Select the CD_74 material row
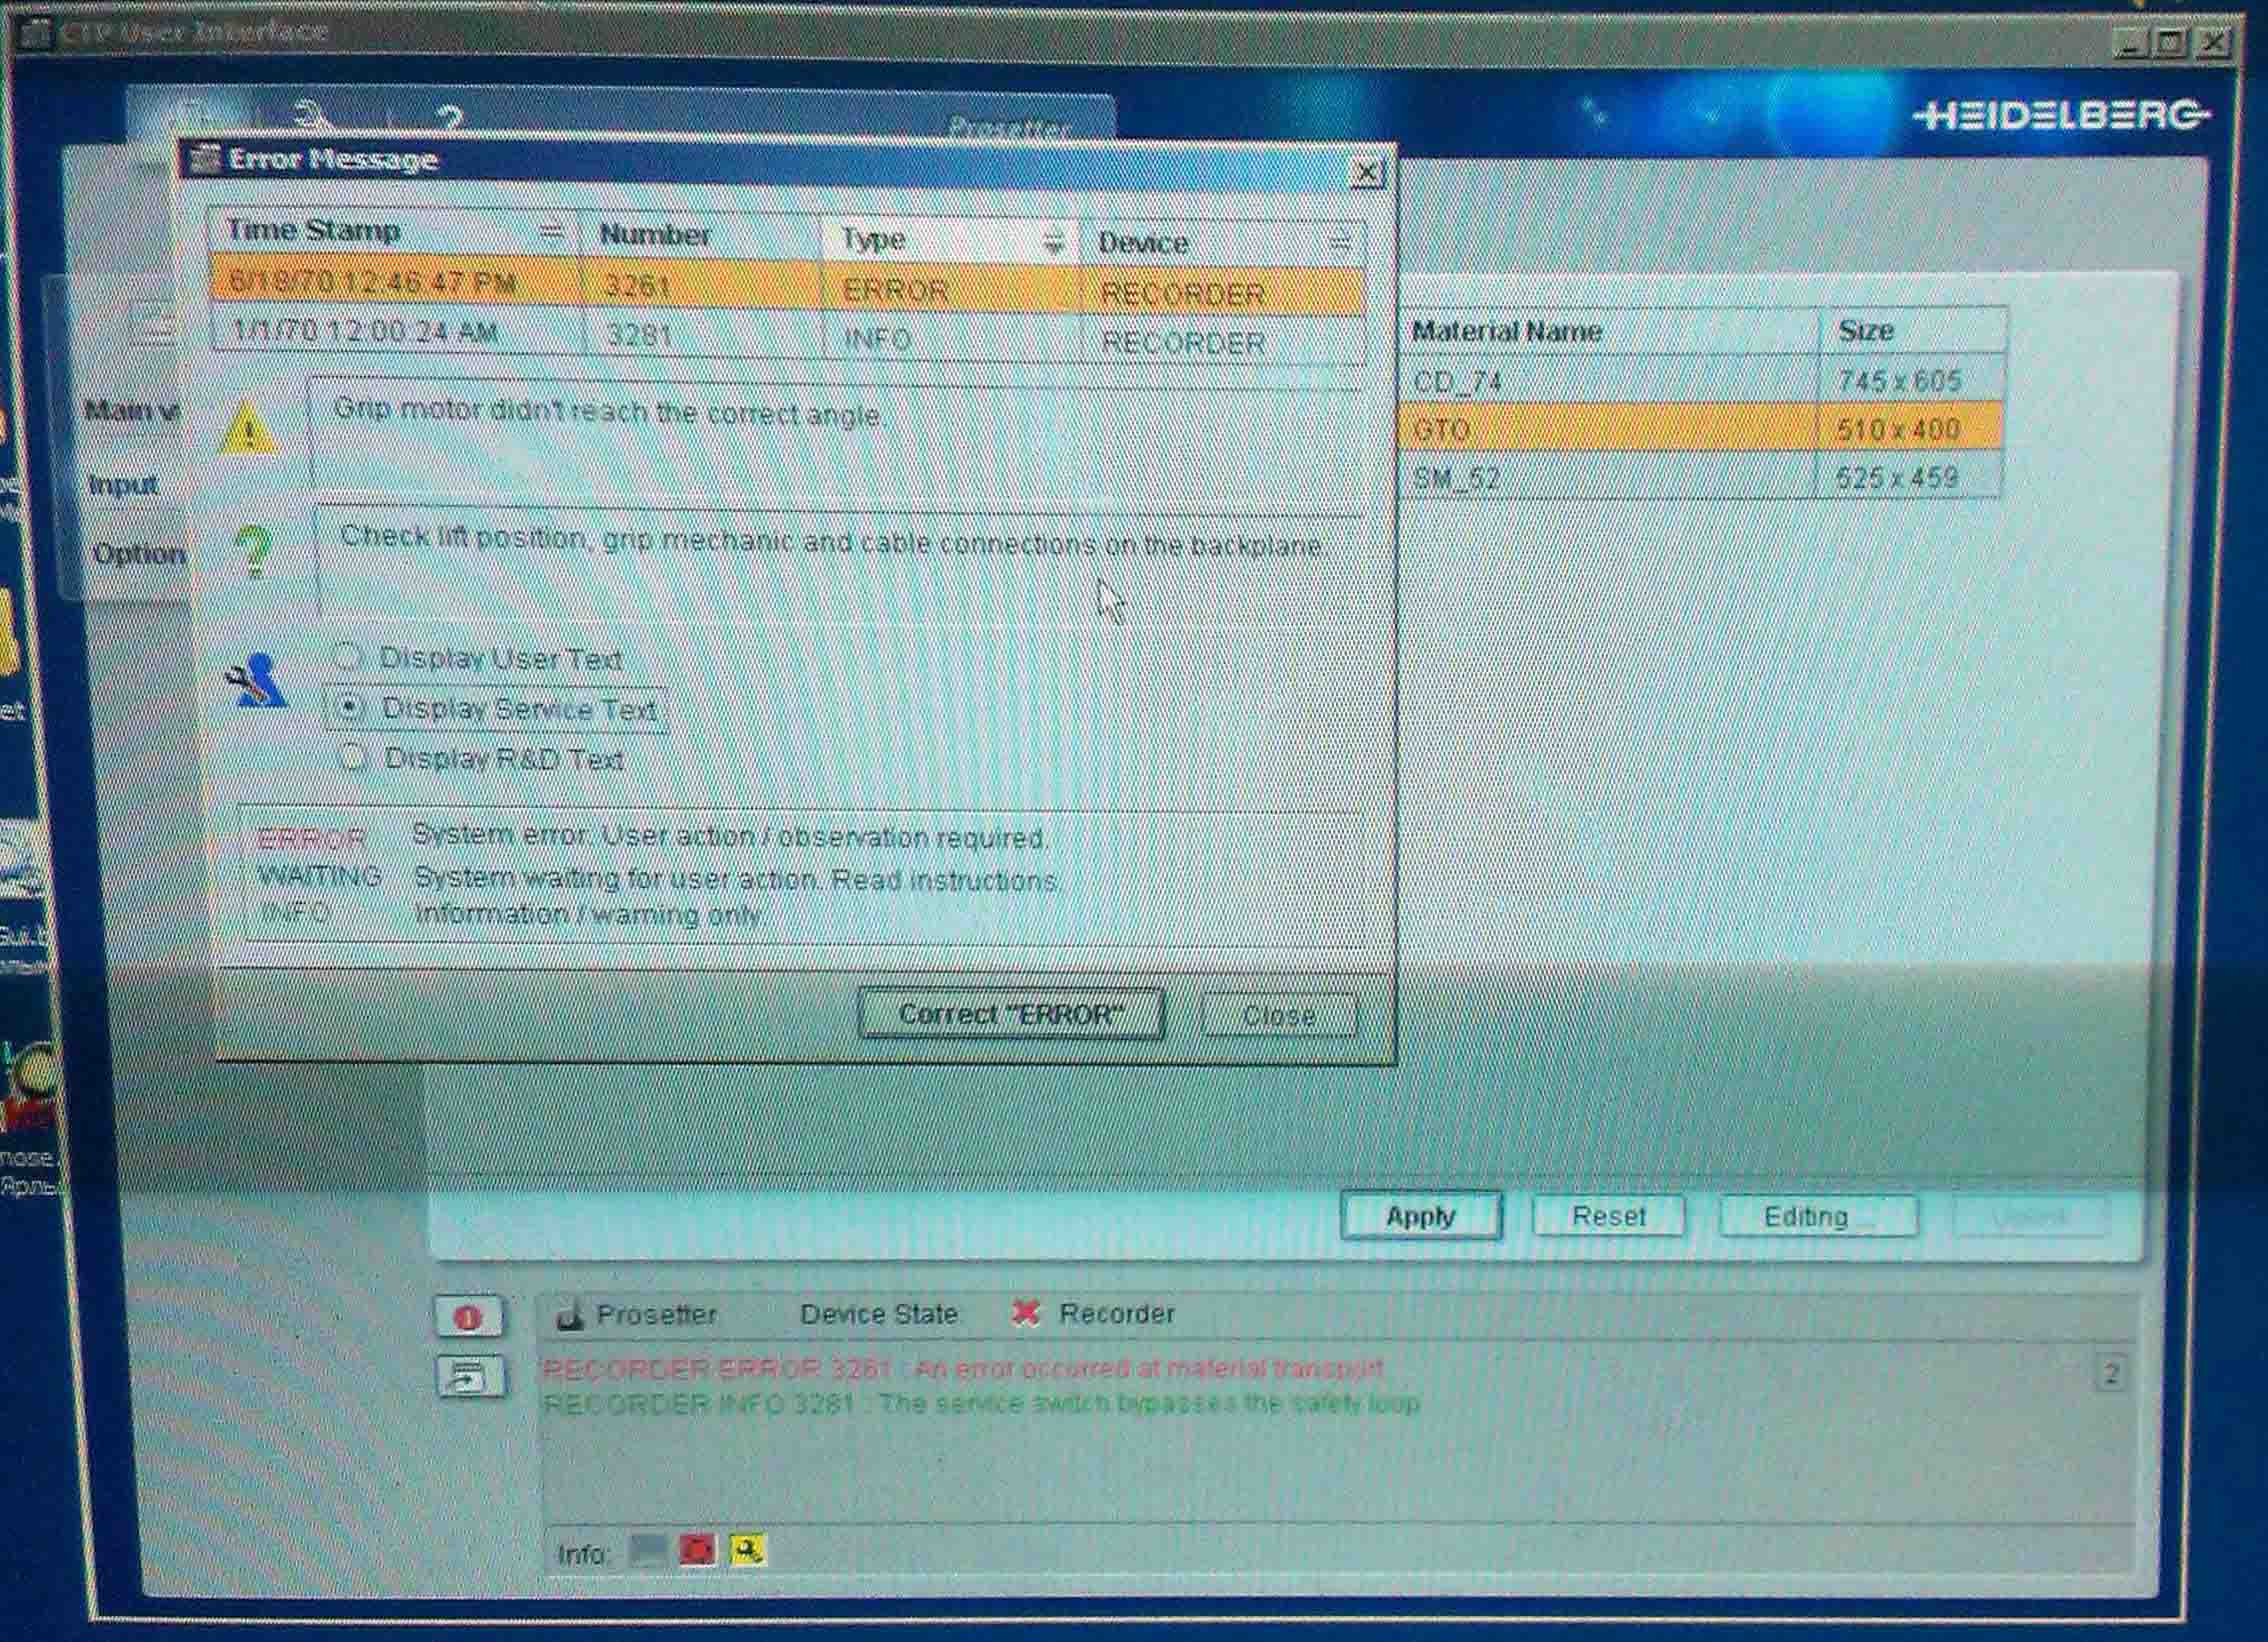The width and height of the screenshot is (2268, 1642). coord(1704,380)
